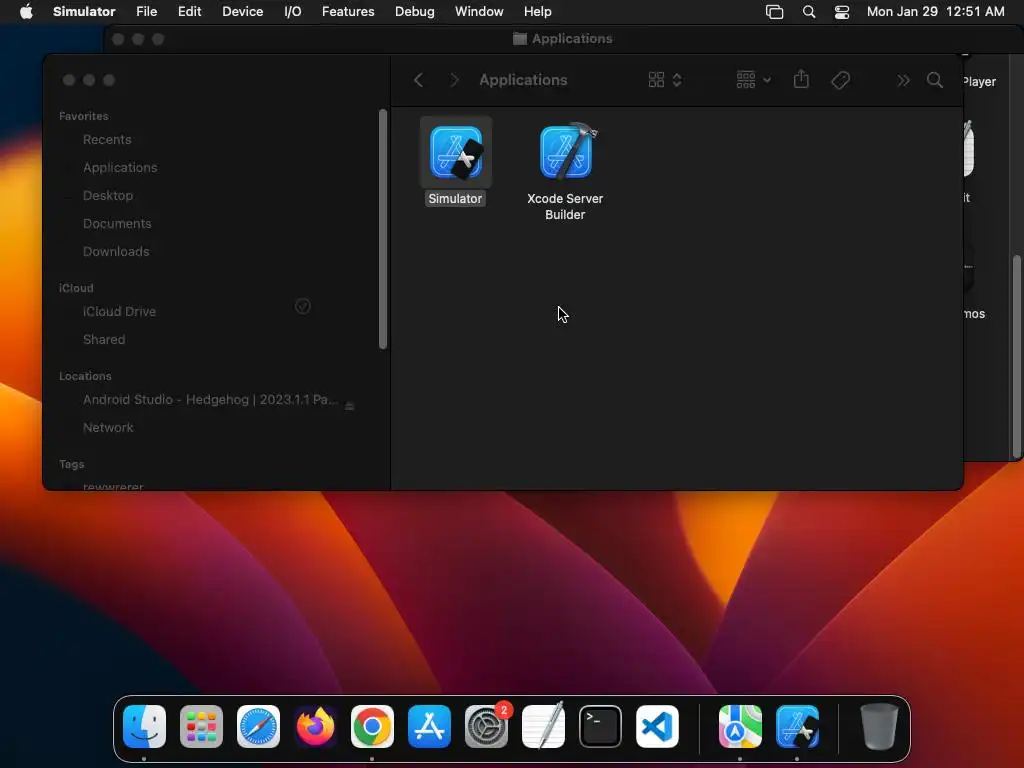The image size is (1024, 768).
Task: Click the Tags toolbar icon
Action: pos(840,80)
